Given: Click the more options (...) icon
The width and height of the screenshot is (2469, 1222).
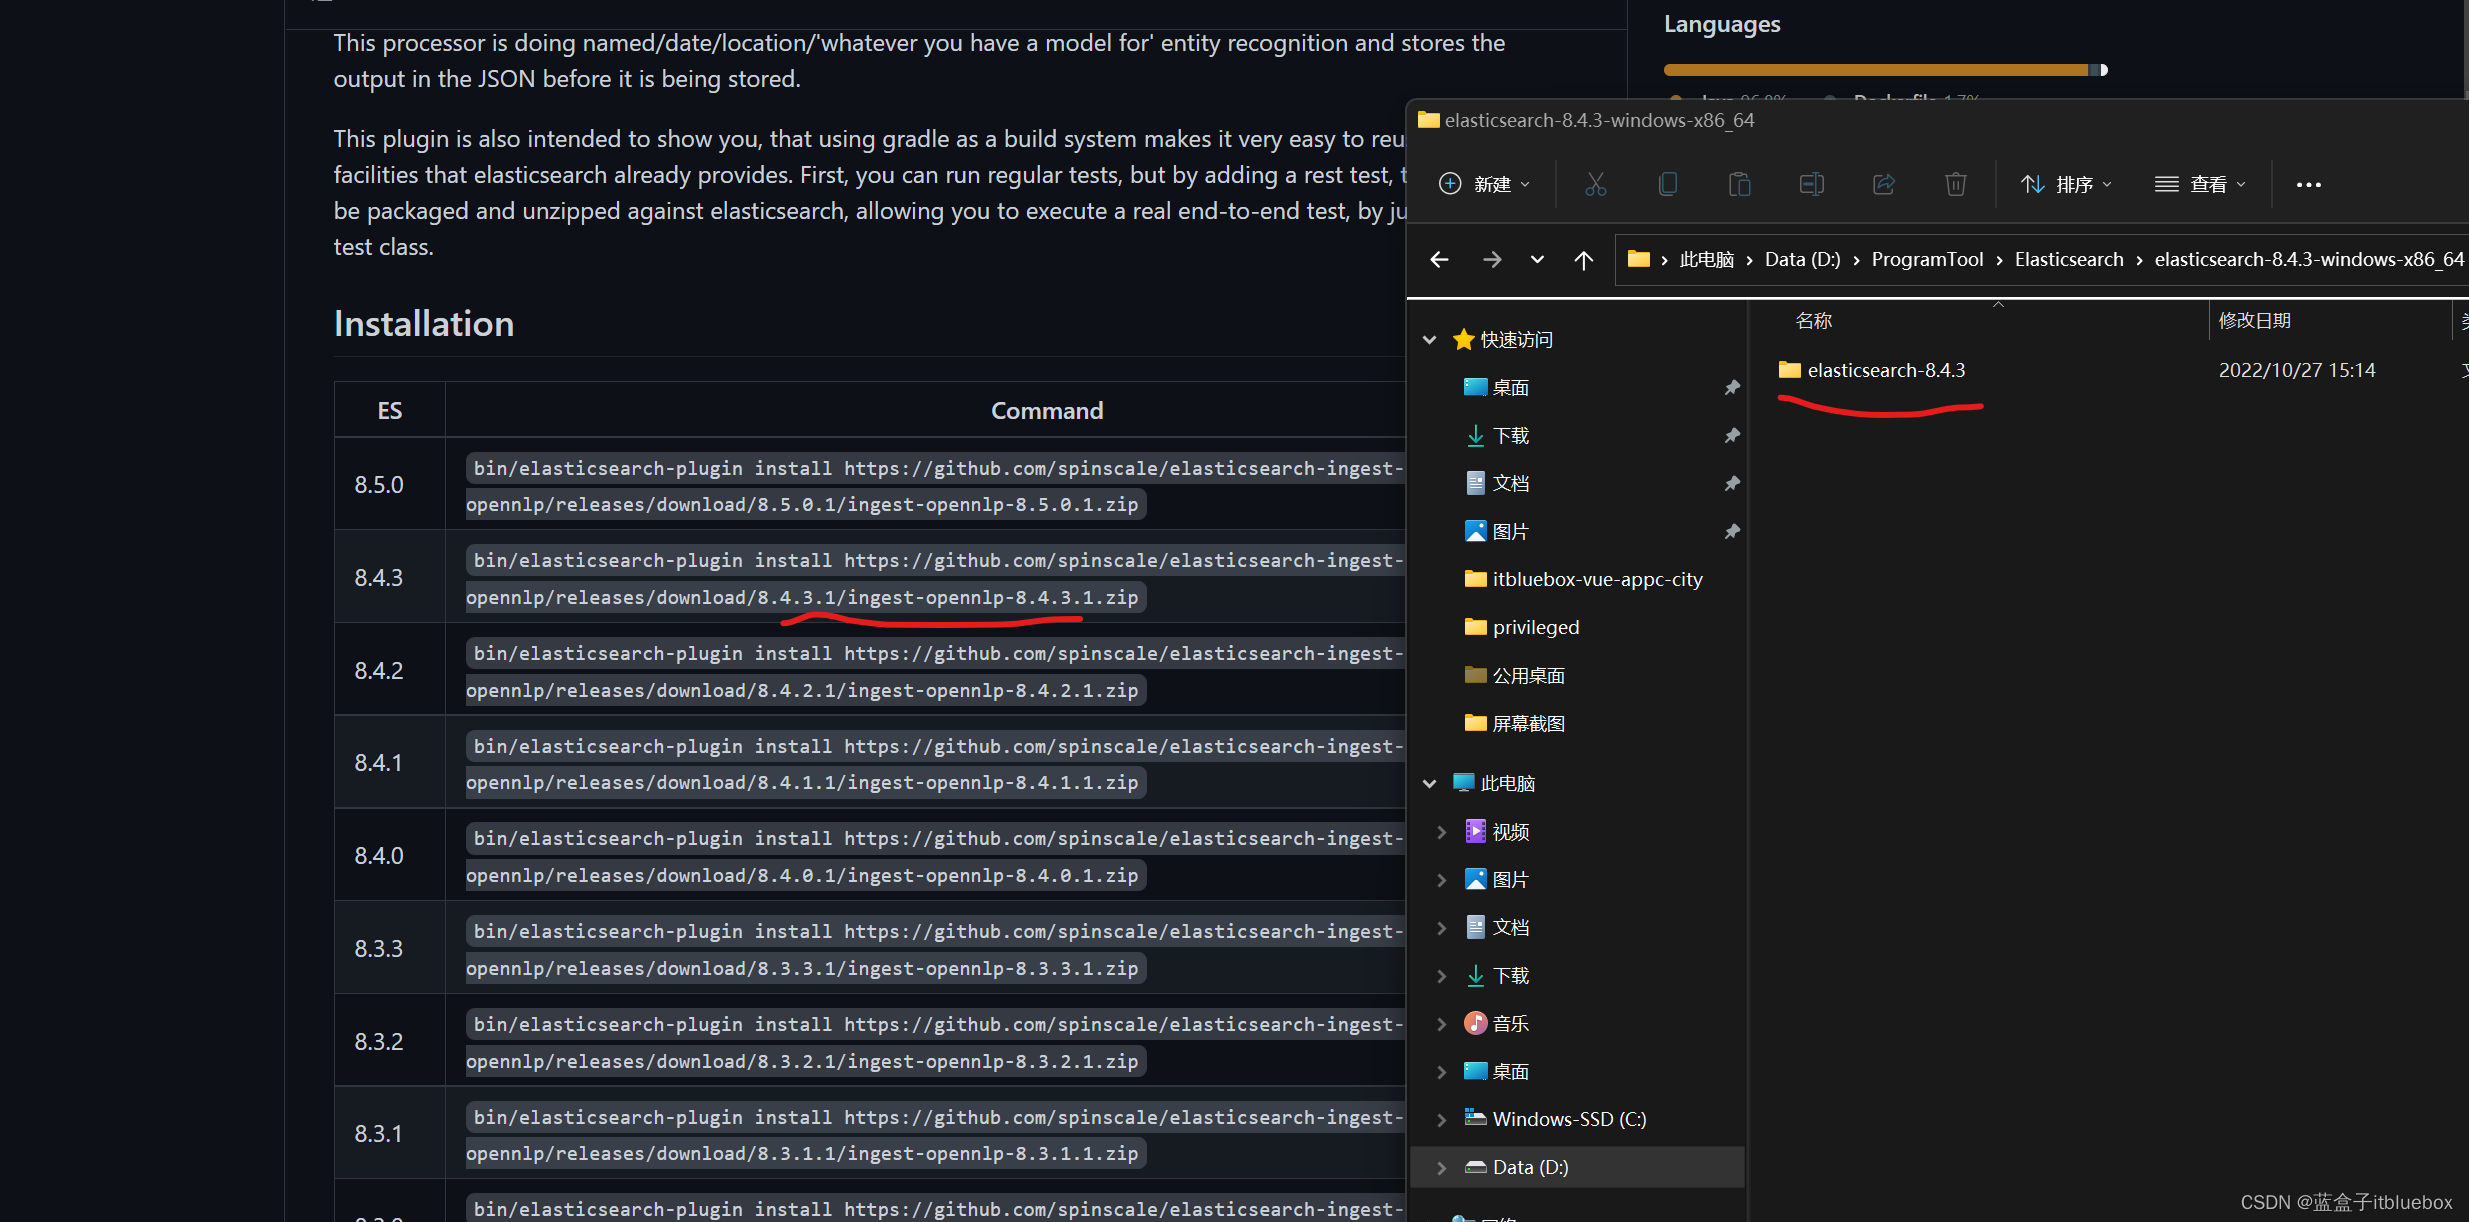Looking at the screenshot, I should click(x=2310, y=186).
